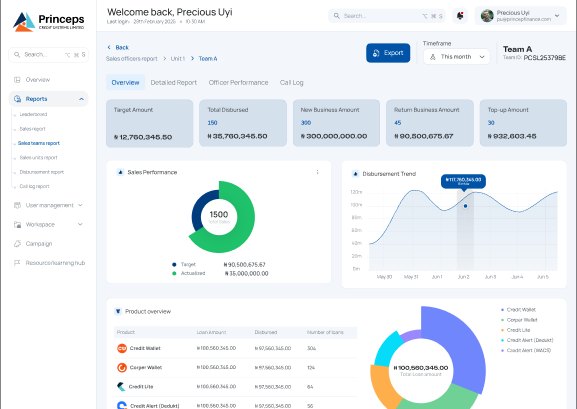Open the This month timeframe dropdown
This screenshot has height=409, width=577.
pyautogui.click(x=456, y=57)
